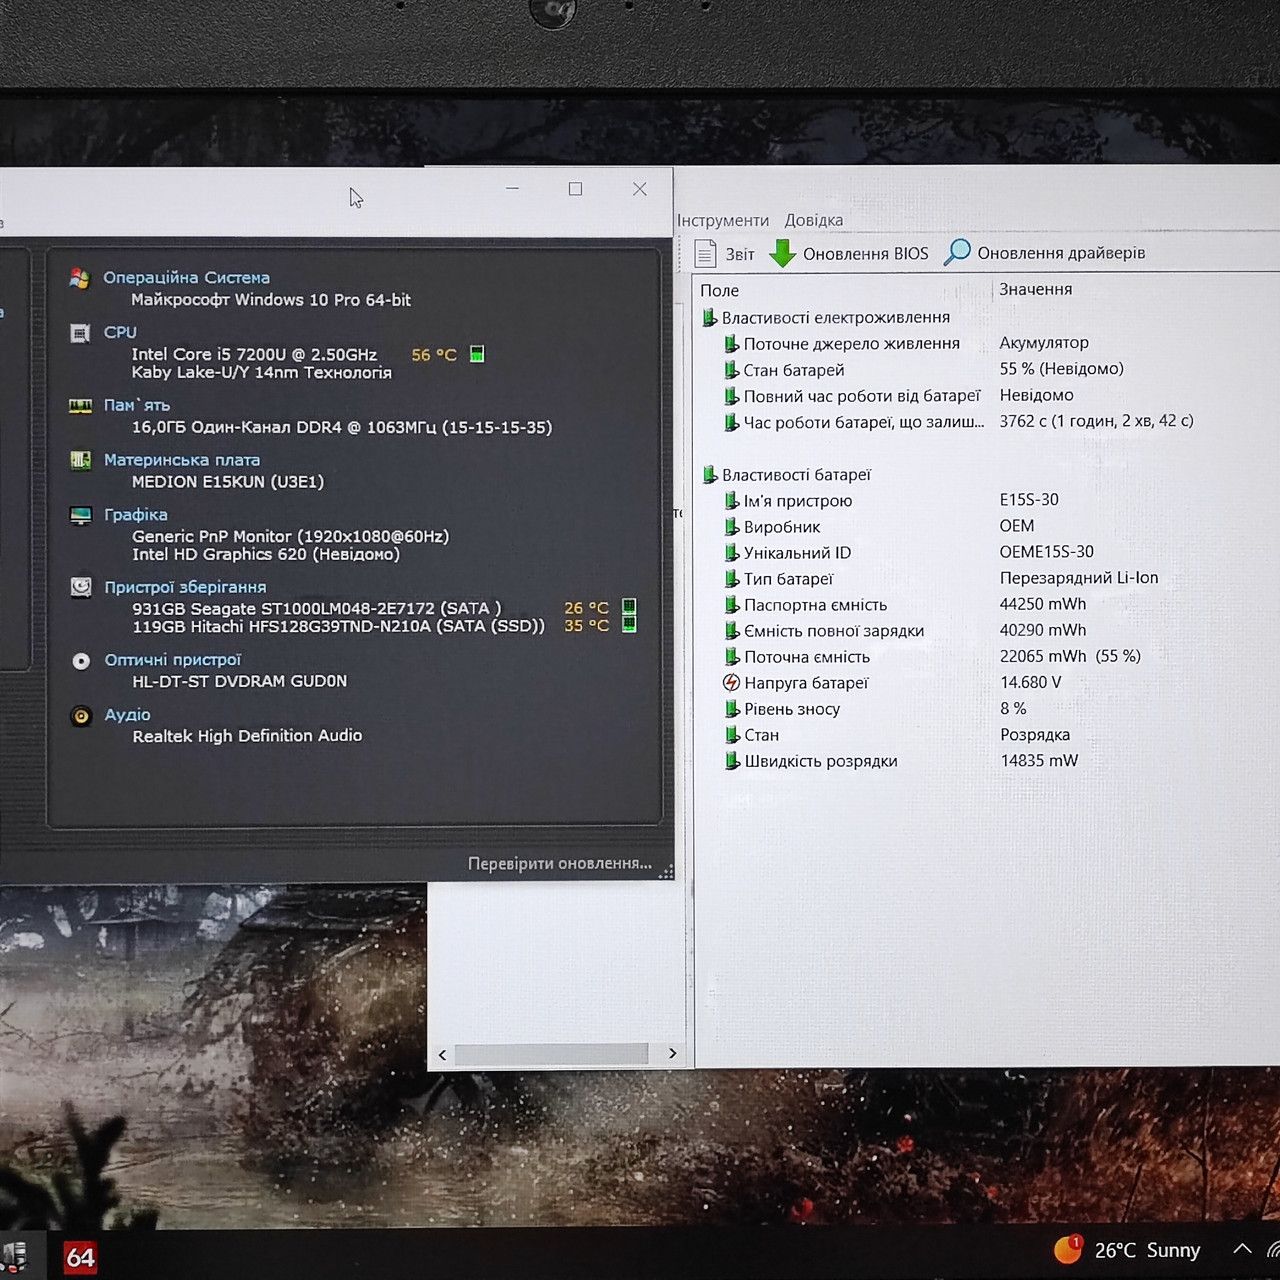Click the Audio speaker icon in Speccy
The width and height of the screenshot is (1280, 1280).
(81, 716)
